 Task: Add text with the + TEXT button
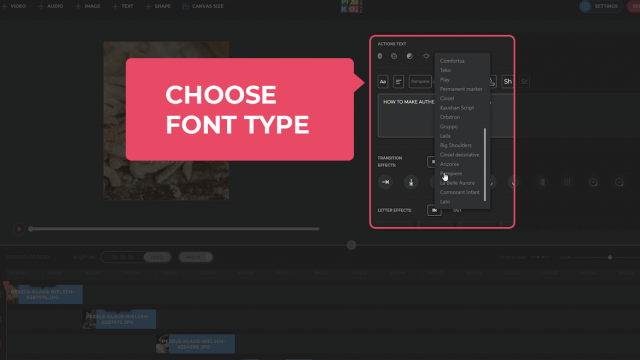pyautogui.click(x=123, y=6)
